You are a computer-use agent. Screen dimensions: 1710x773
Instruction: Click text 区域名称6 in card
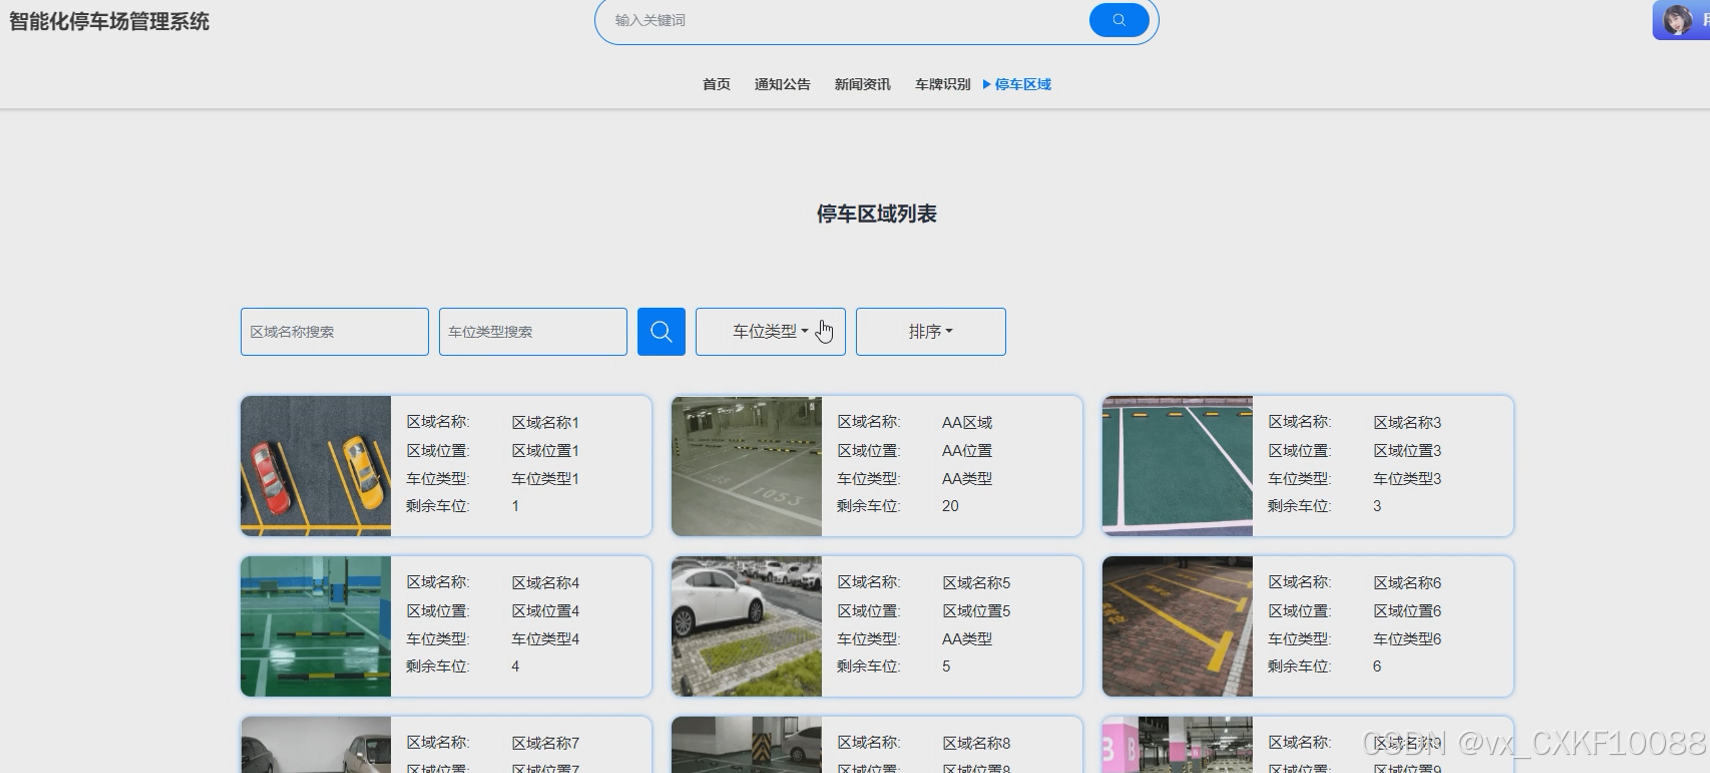tap(1407, 582)
